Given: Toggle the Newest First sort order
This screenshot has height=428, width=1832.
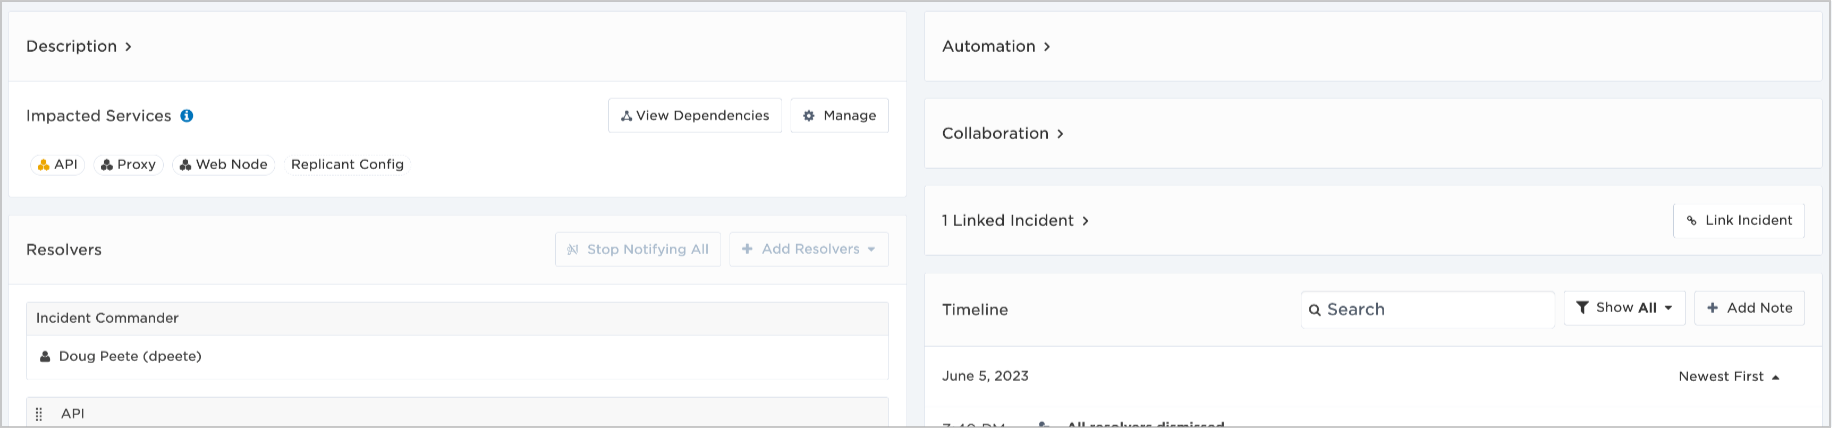Looking at the screenshot, I should [x=1729, y=377].
